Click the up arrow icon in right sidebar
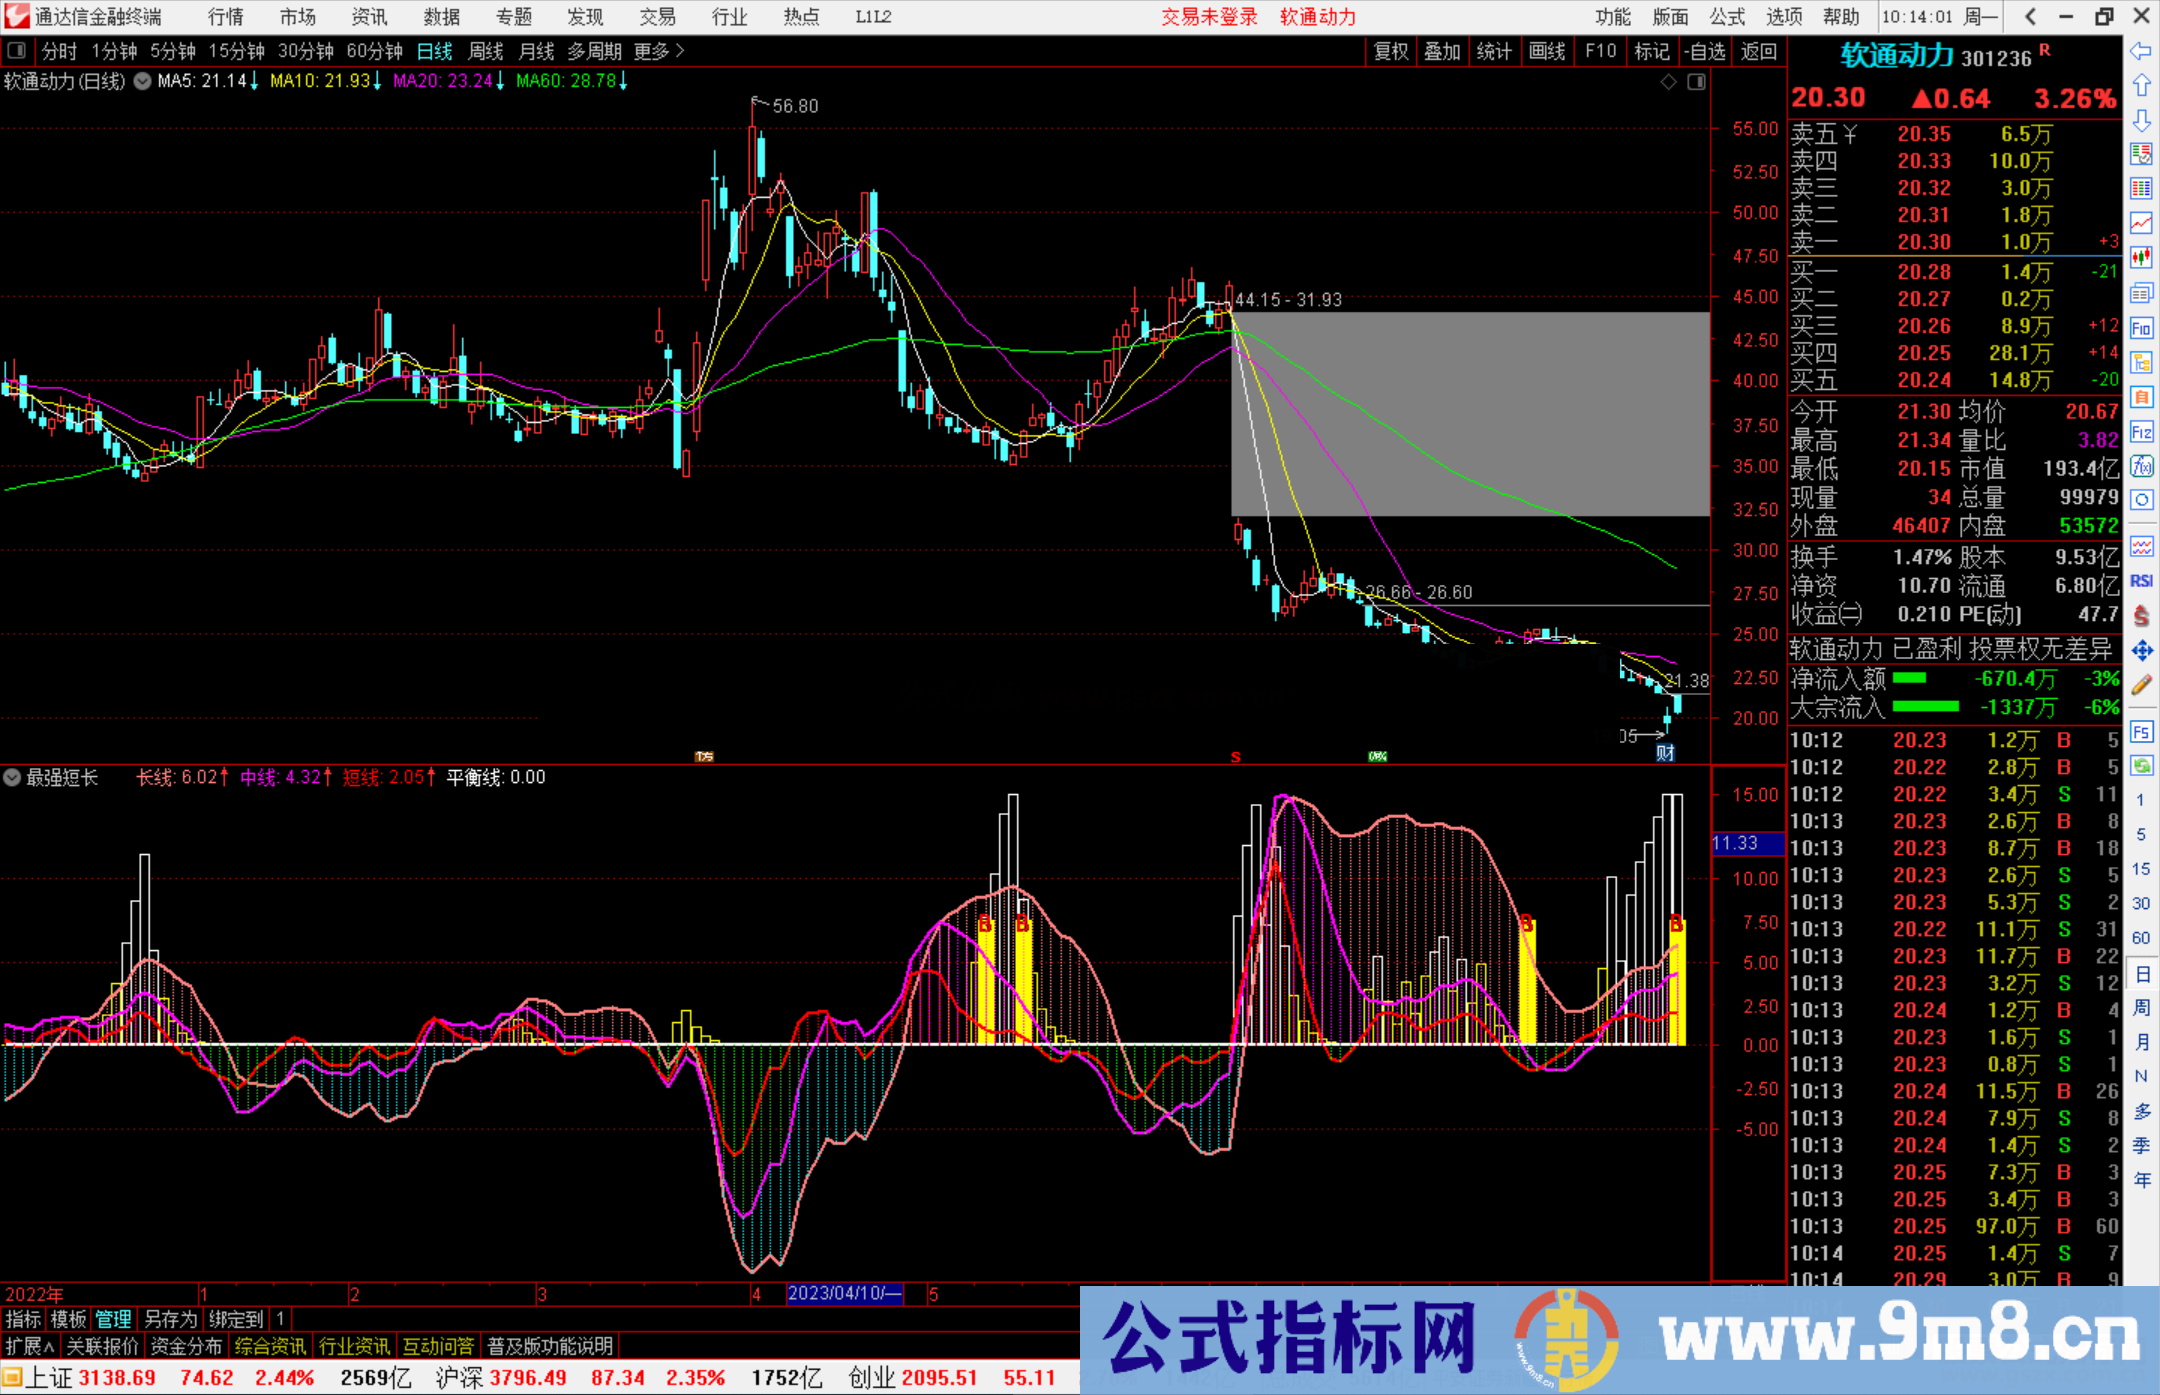This screenshot has width=2160, height=1395. (2141, 86)
